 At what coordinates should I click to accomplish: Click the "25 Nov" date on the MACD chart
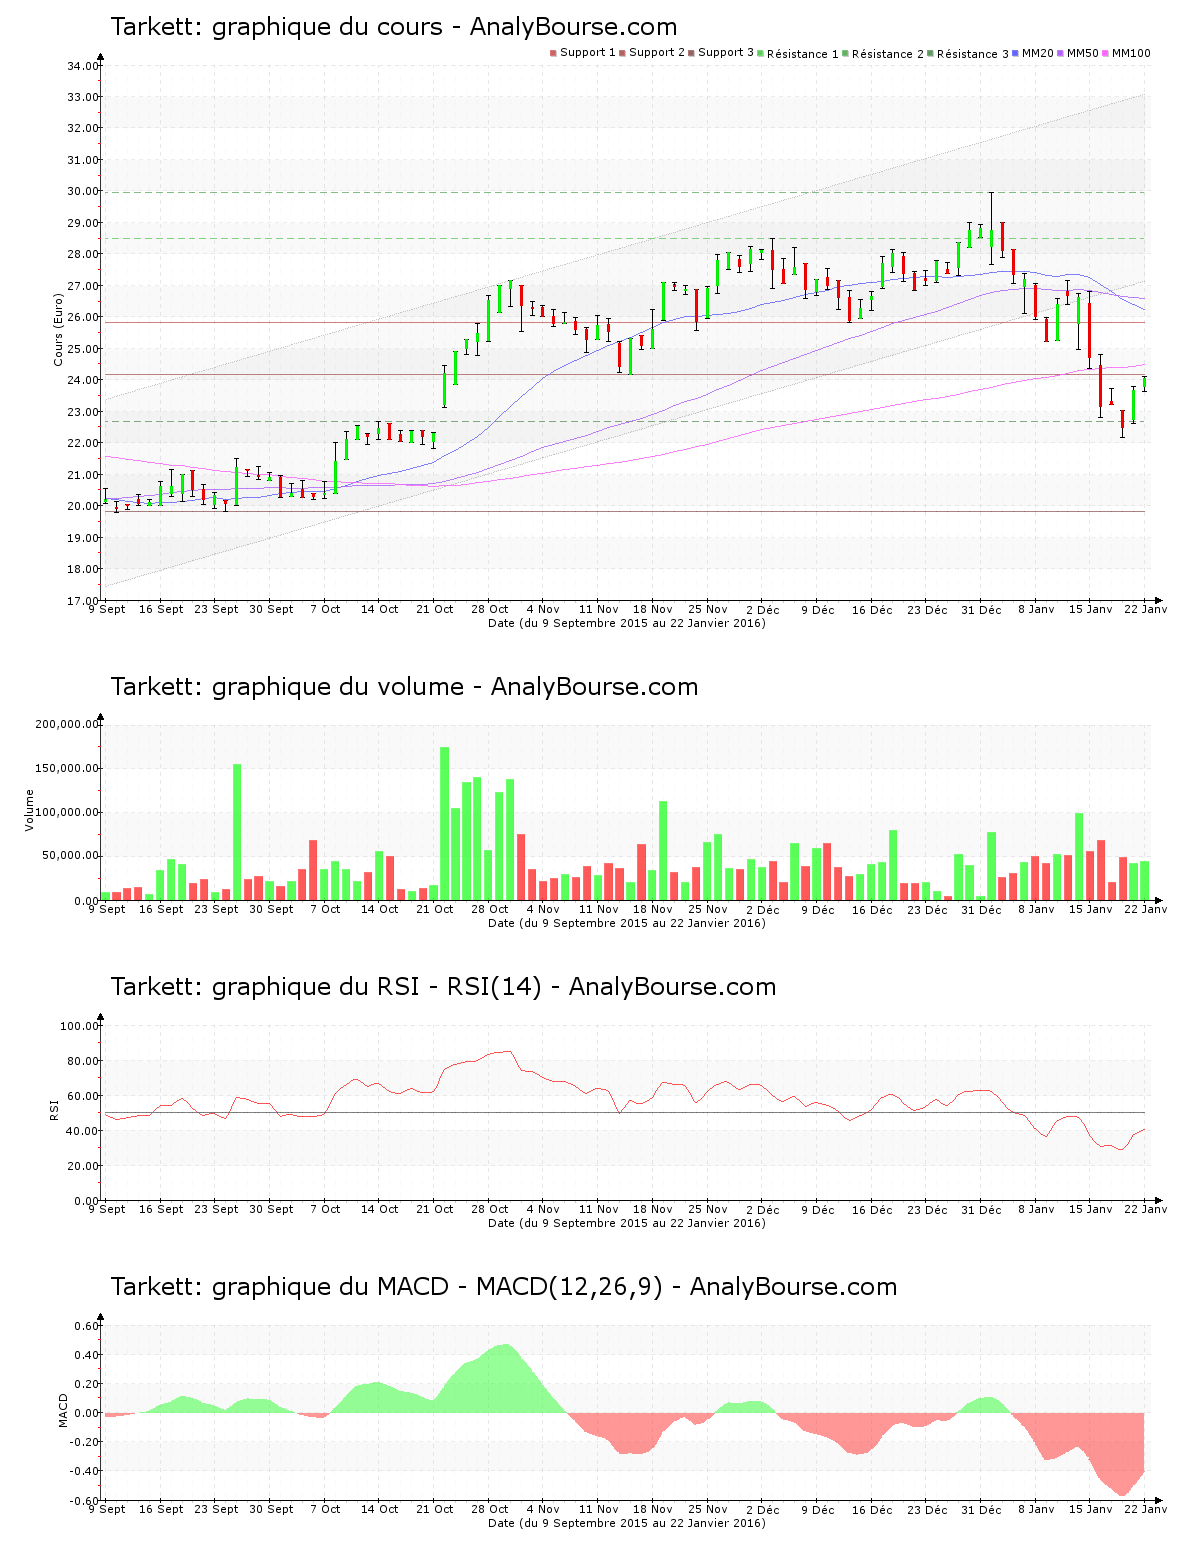pyautogui.click(x=708, y=1509)
